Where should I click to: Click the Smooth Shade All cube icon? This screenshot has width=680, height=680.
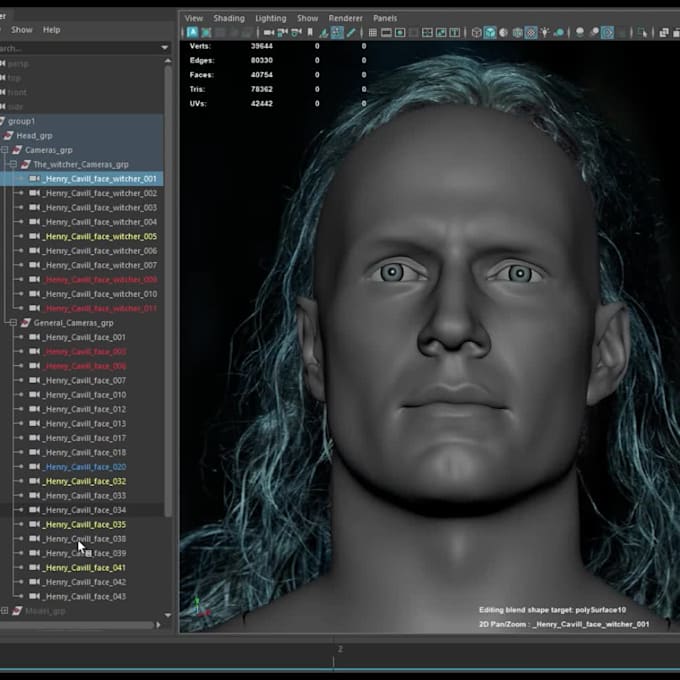coord(490,33)
